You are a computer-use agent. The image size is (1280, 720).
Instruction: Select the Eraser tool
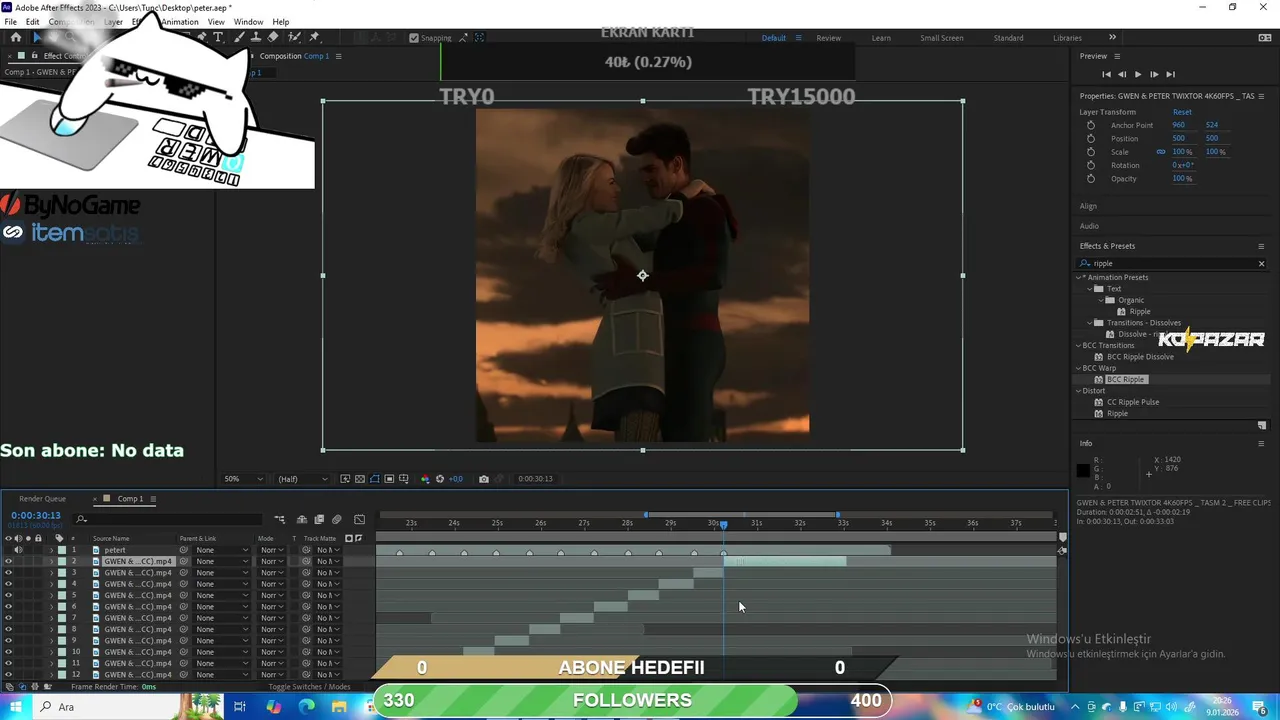coord(273,37)
